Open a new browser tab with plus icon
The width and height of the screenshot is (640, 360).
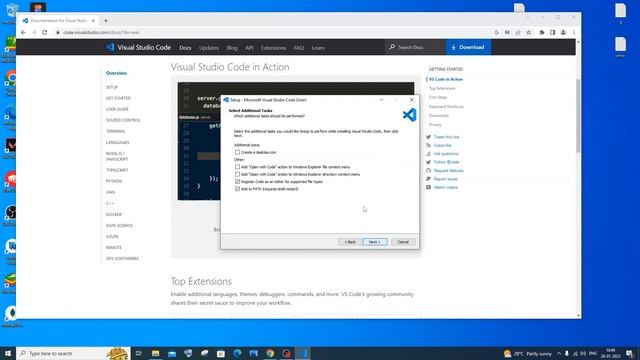pyautogui.click(x=106, y=20)
